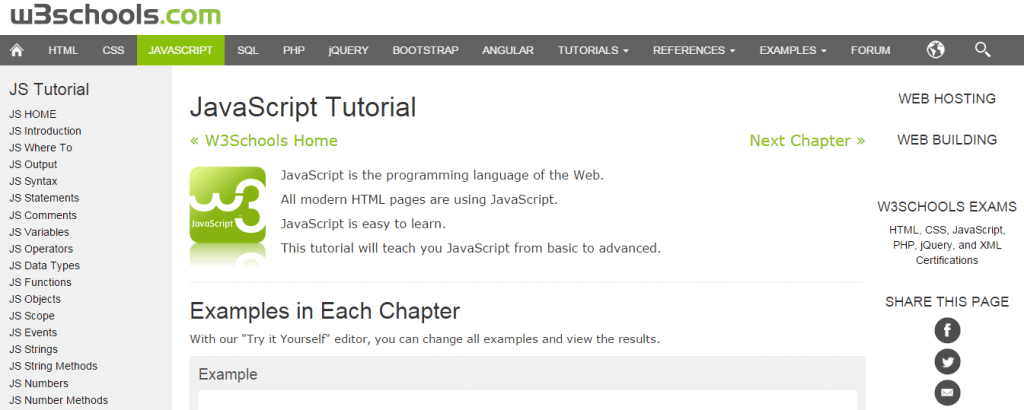
Task: Share this page via email icon
Action: [x=947, y=392]
